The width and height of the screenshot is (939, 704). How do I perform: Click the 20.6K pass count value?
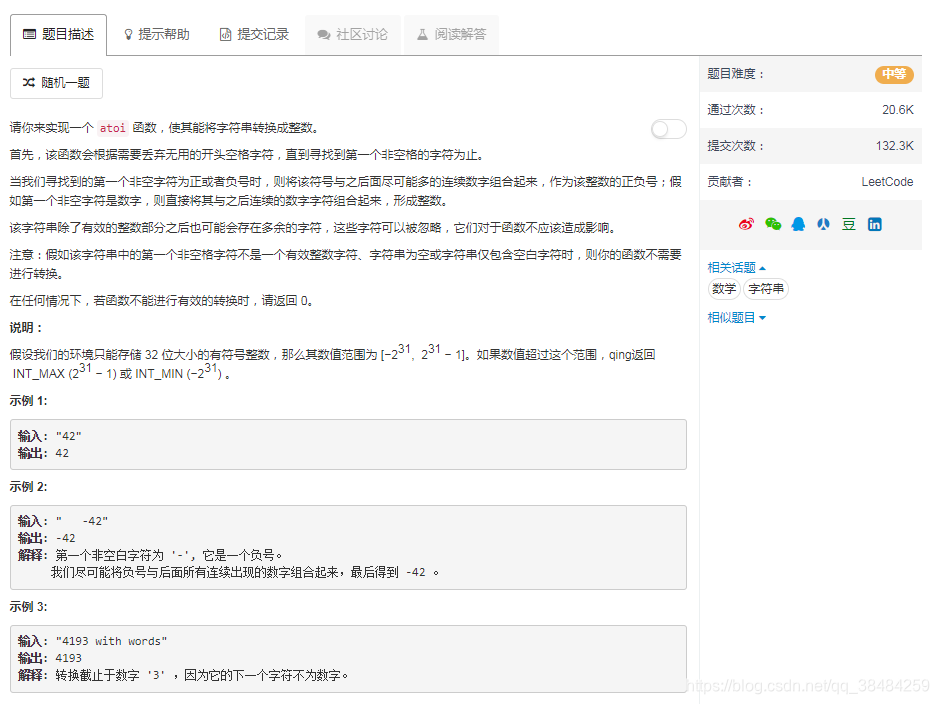(x=898, y=110)
